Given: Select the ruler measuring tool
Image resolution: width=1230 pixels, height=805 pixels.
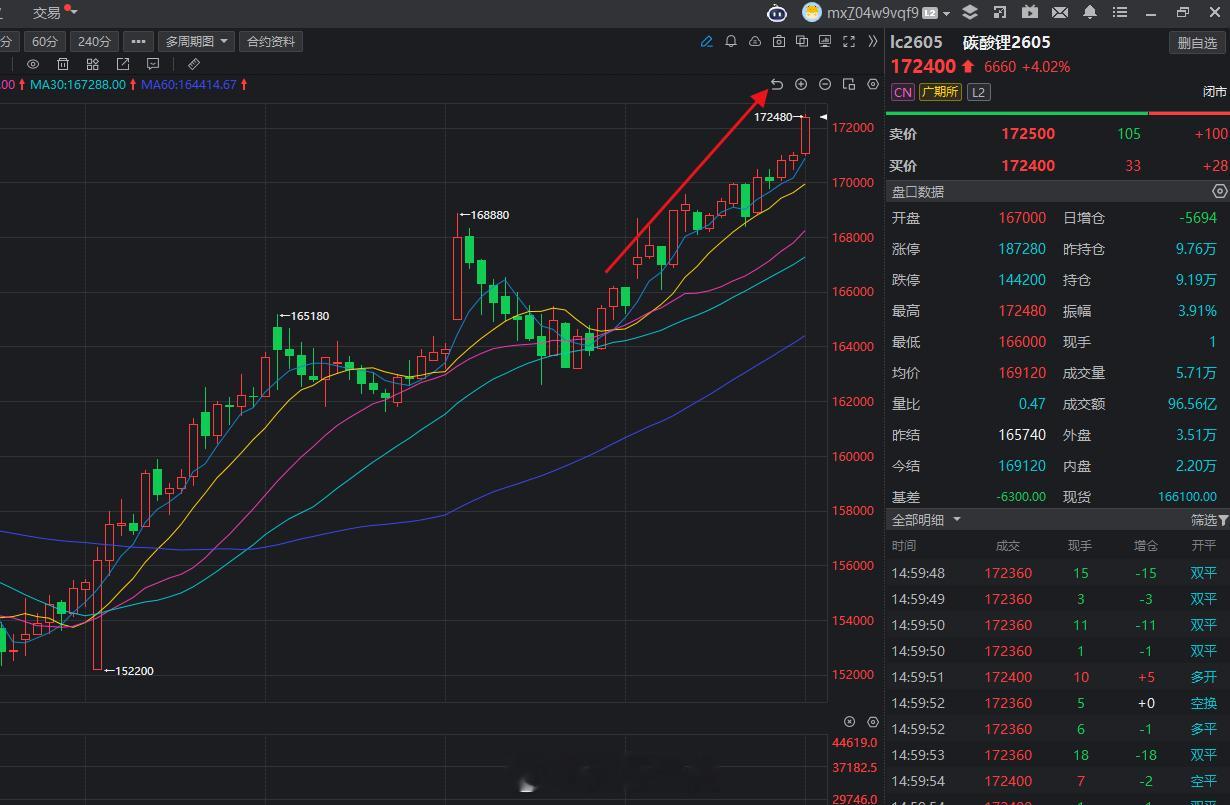Looking at the screenshot, I should click(194, 64).
